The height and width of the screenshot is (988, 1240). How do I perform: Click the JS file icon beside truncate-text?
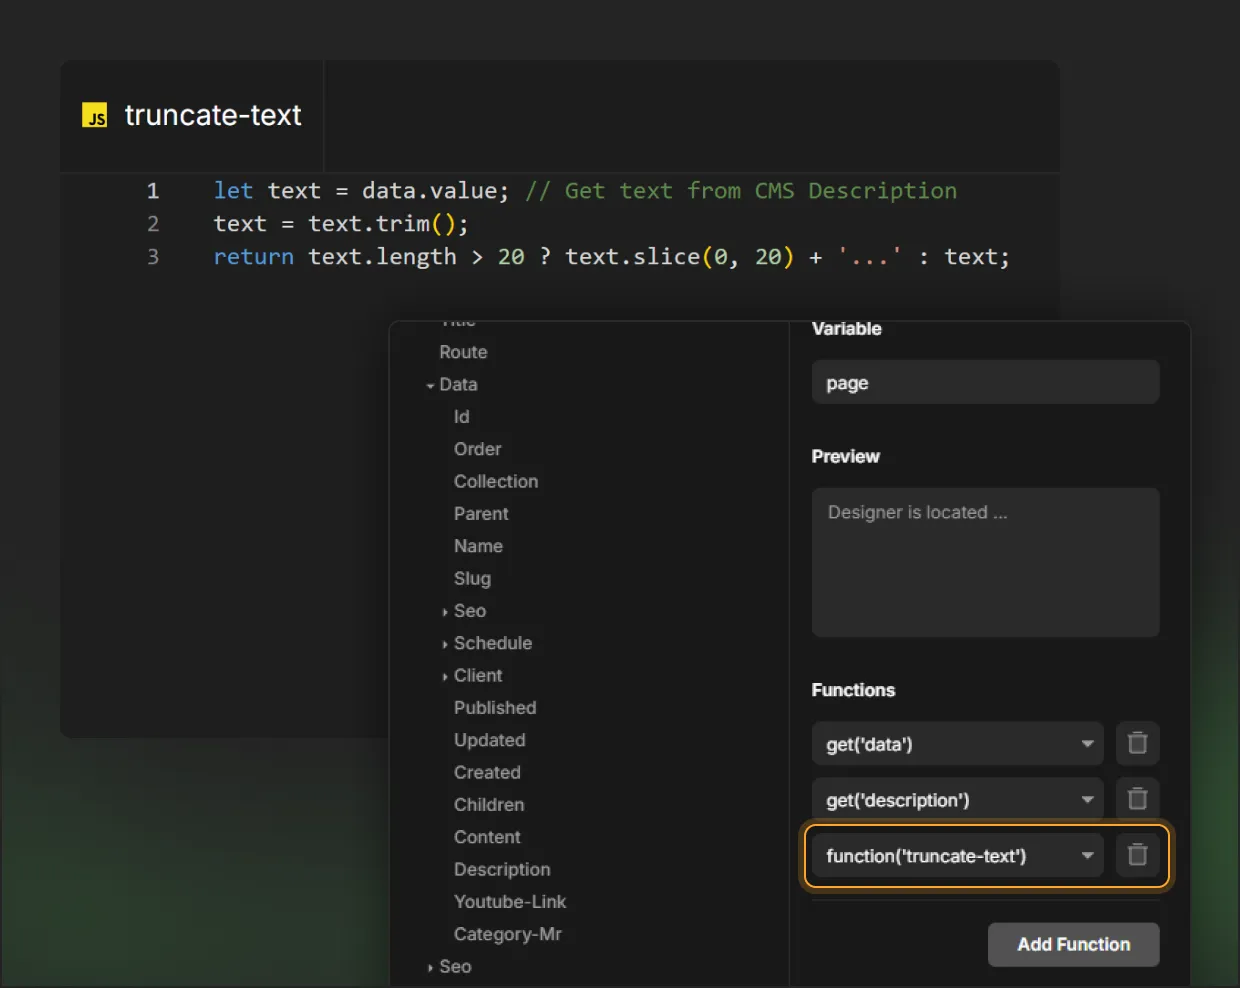[95, 115]
